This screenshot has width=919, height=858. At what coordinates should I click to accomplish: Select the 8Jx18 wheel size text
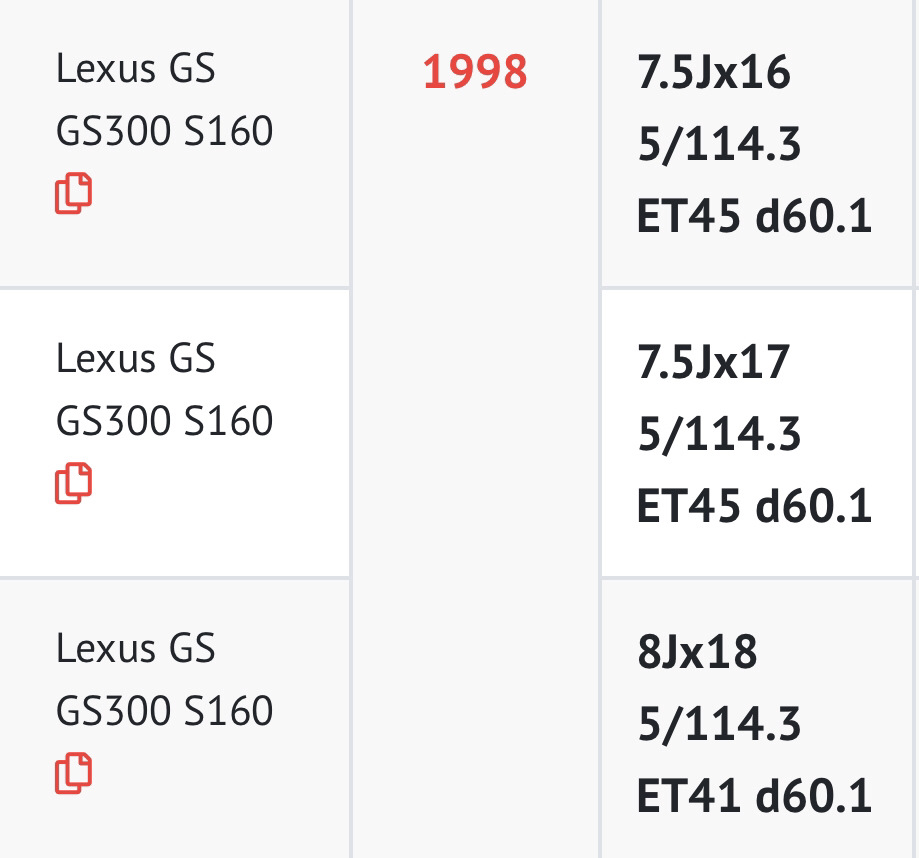(x=697, y=652)
